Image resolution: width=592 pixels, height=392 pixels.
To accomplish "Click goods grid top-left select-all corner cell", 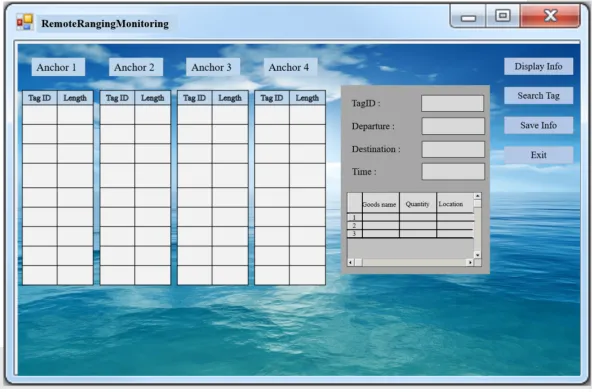I will click(x=355, y=203).
